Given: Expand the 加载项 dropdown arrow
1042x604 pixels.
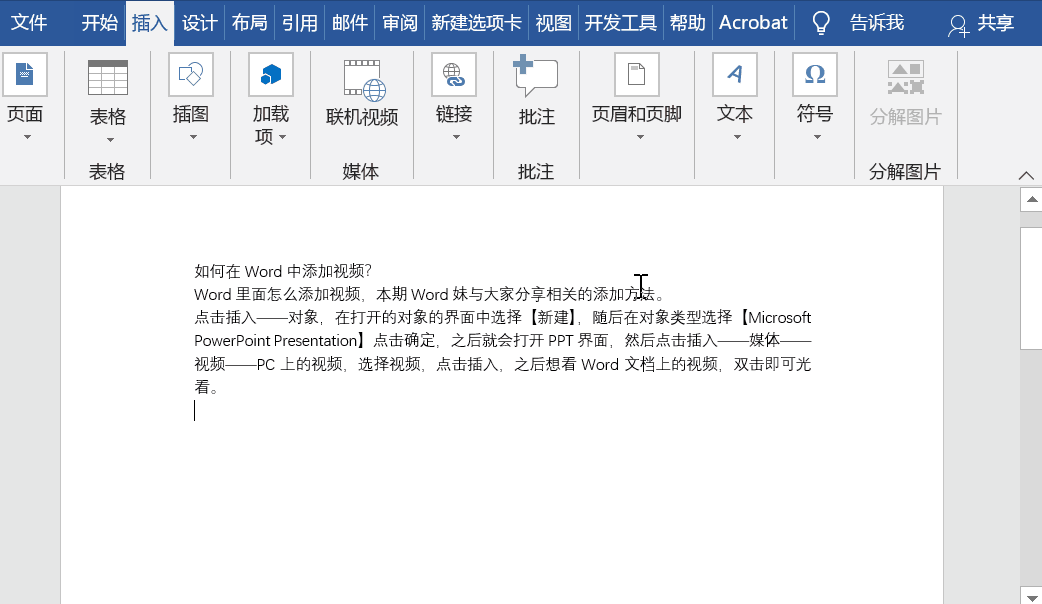Looking at the screenshot, I should 283,137.
